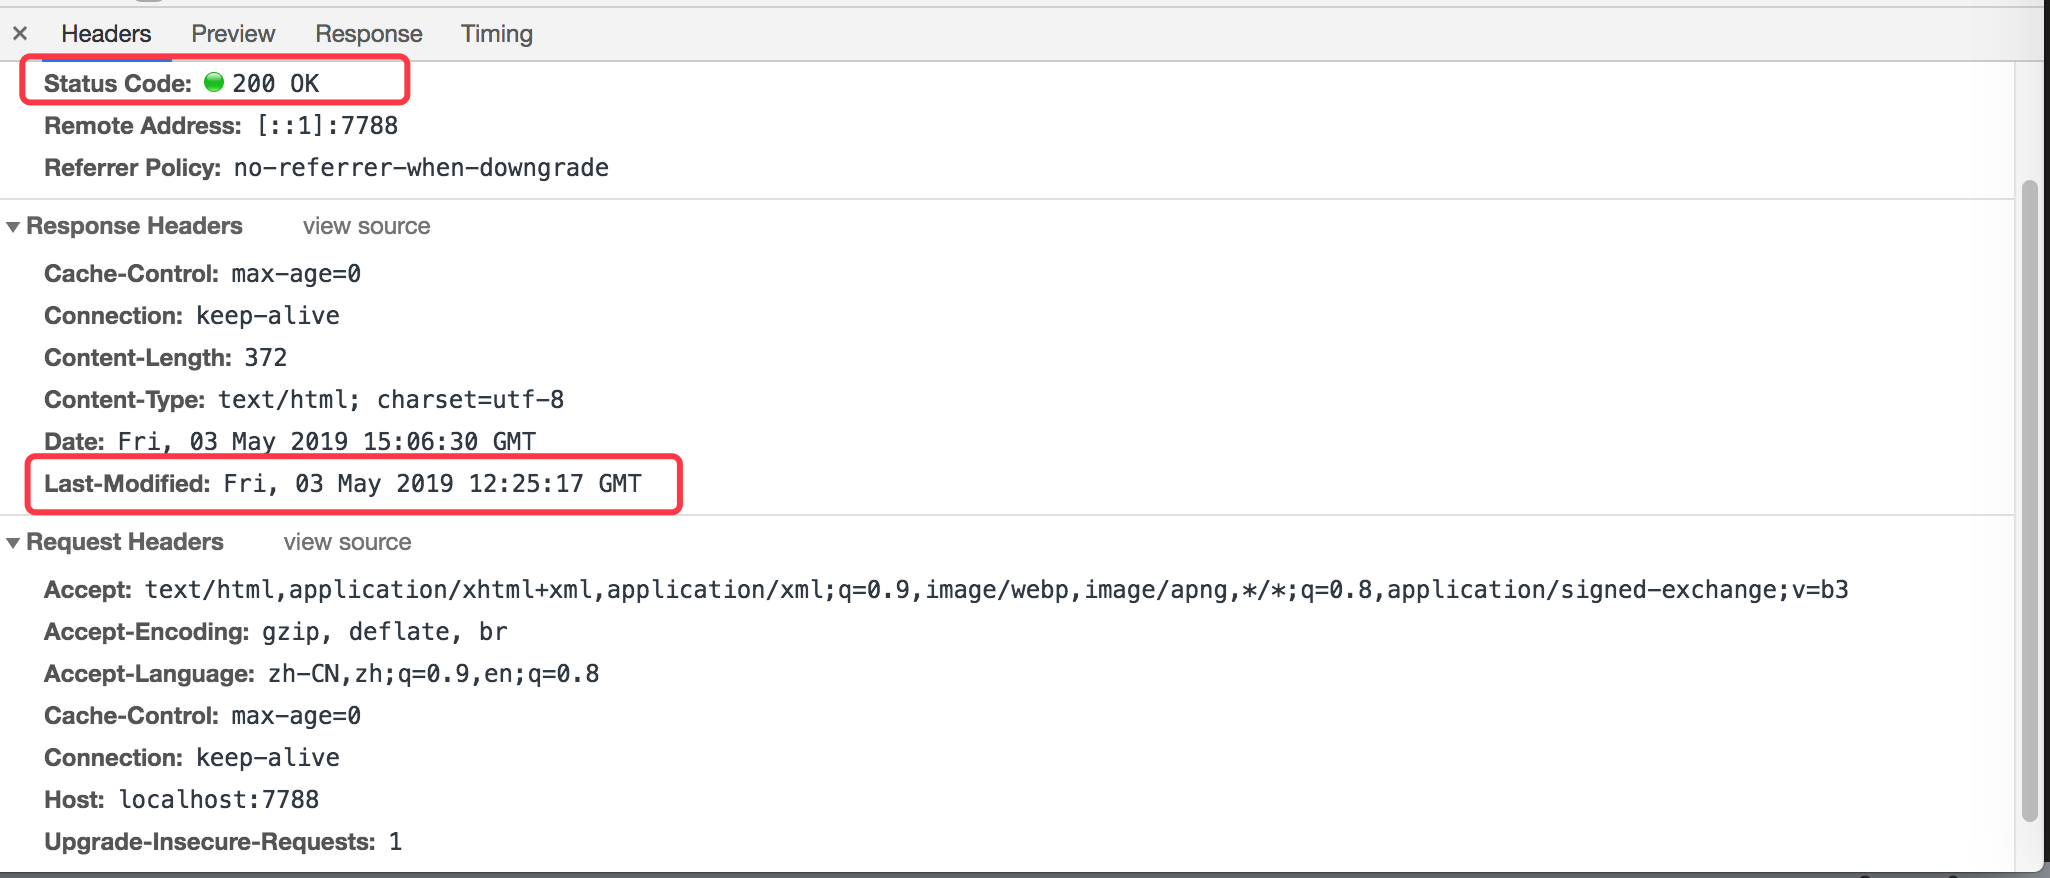Click the vertical scrollbar of headers pane
The width and height of the screenshot is (2050, 878).
point(2029,500)
